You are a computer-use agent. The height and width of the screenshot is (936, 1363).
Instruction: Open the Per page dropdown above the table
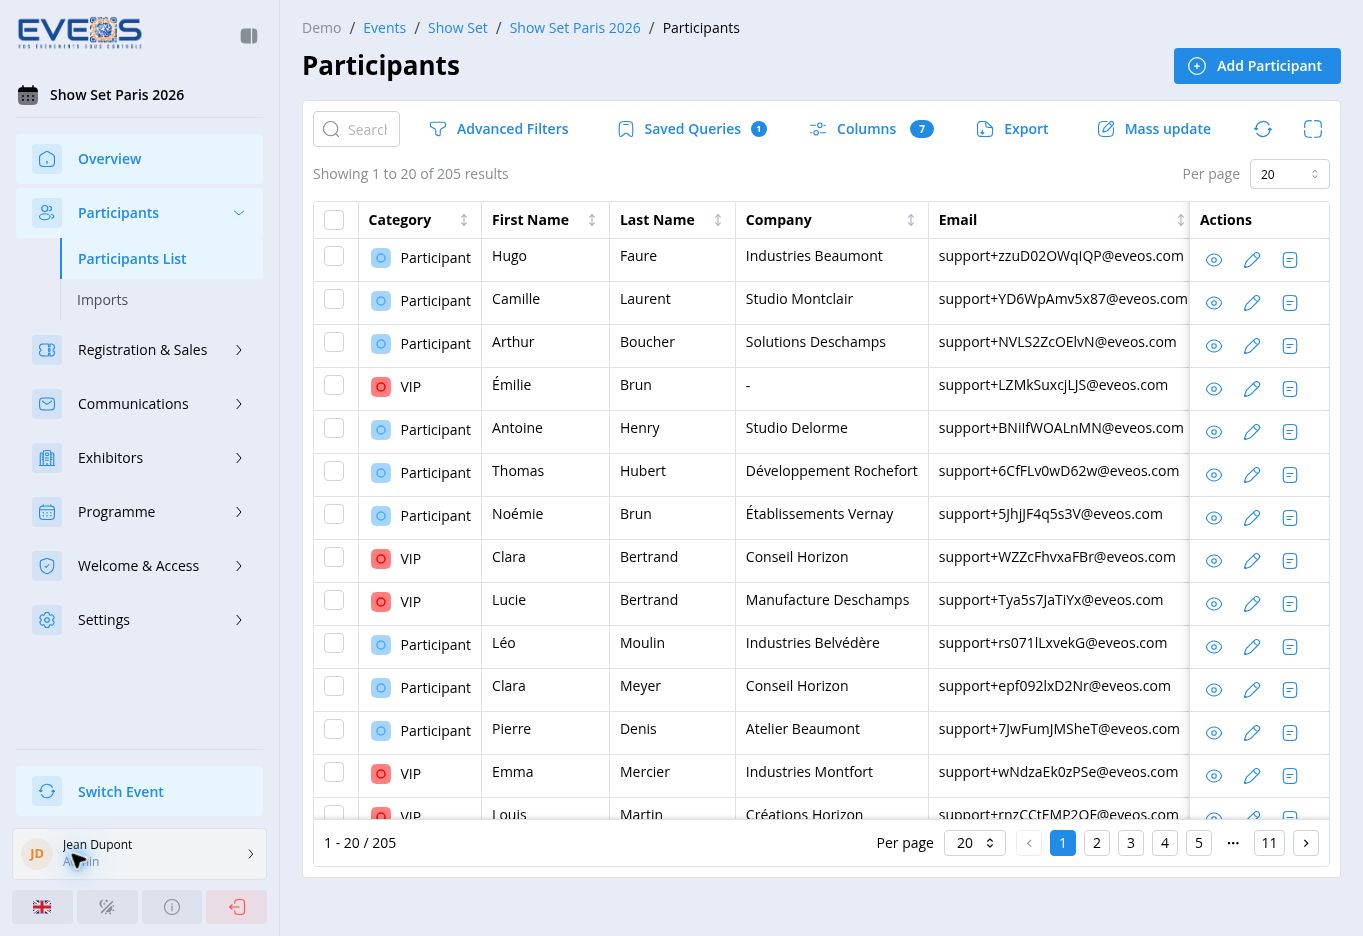tap(1289, 174)
